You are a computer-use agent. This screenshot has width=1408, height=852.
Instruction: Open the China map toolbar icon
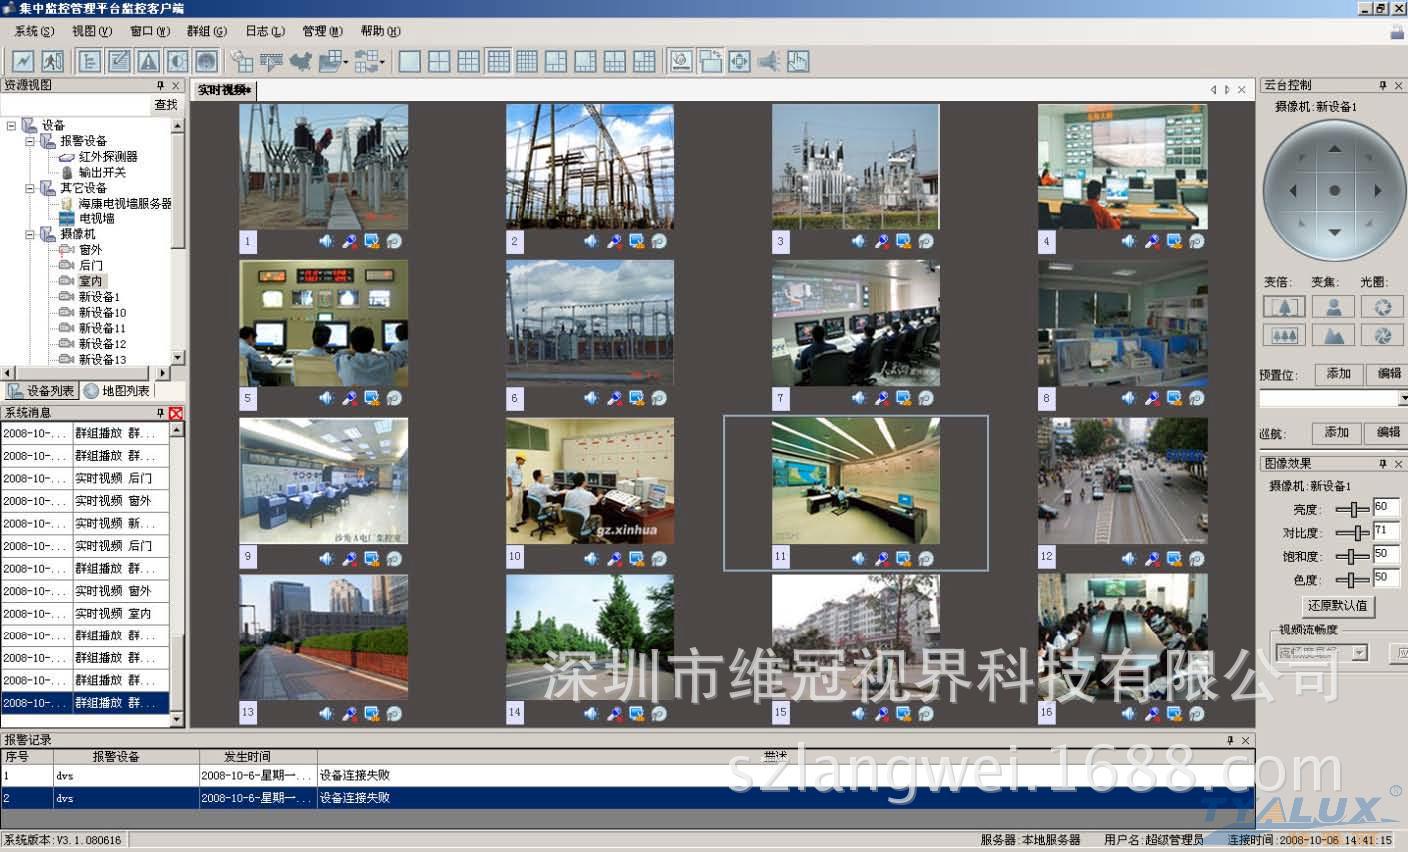pyautogui.click(x=300, y=61)
